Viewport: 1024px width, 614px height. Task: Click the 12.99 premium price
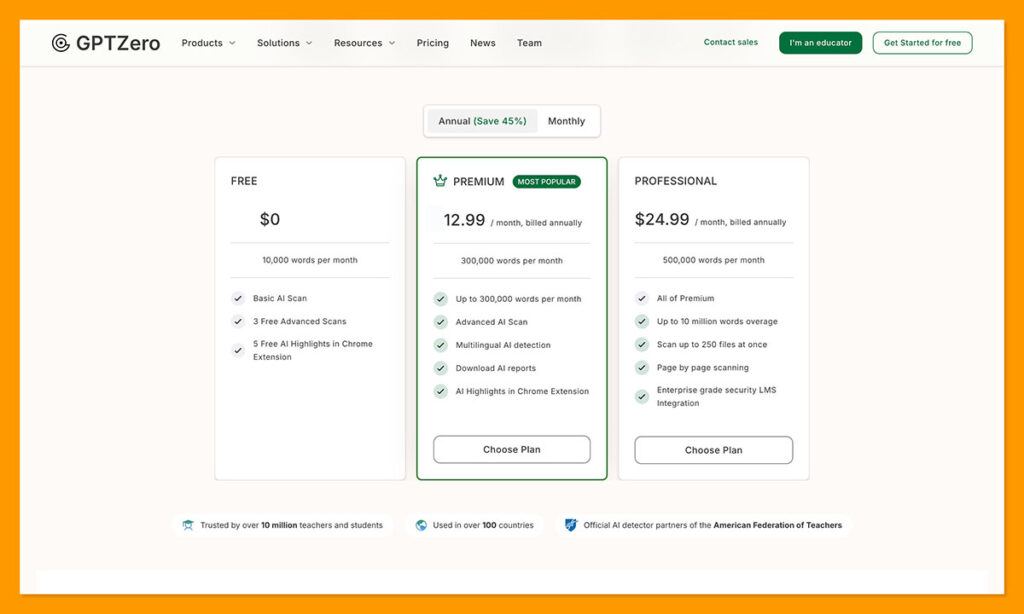coord(464,220)
